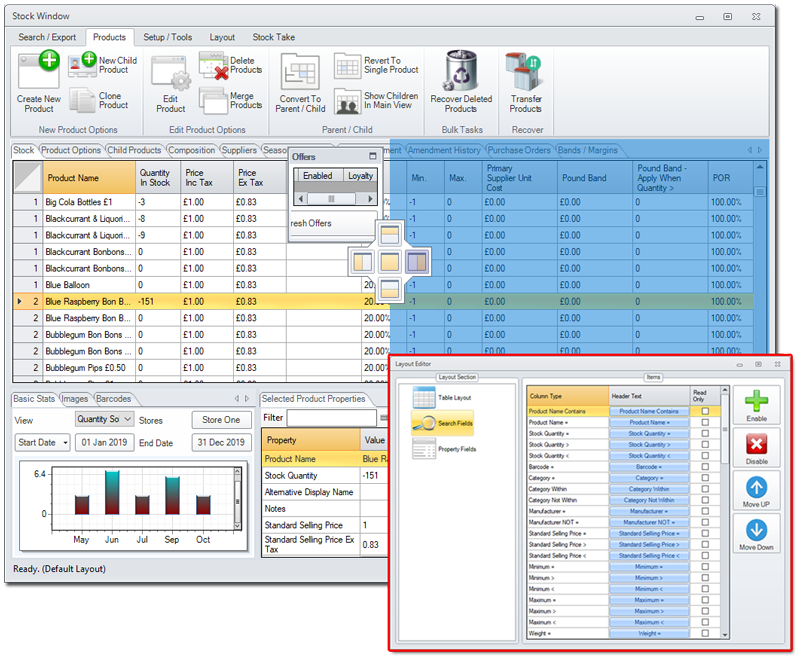Screen dimensions: 800x662
Task: Switch to the Setup / Tools ribbon tab
Action: (x=167, y=37)
